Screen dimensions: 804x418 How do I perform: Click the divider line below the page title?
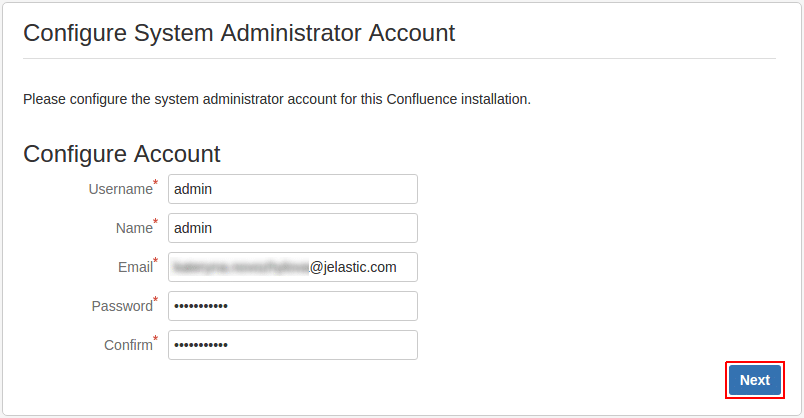tap(399, 58)
